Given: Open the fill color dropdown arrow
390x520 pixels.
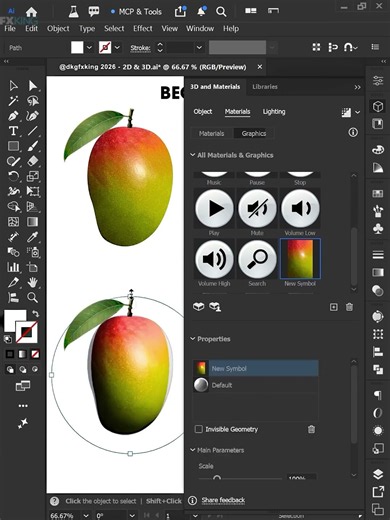Looking at the screenshot, I should pyautogui.click(x=89, y=48).
